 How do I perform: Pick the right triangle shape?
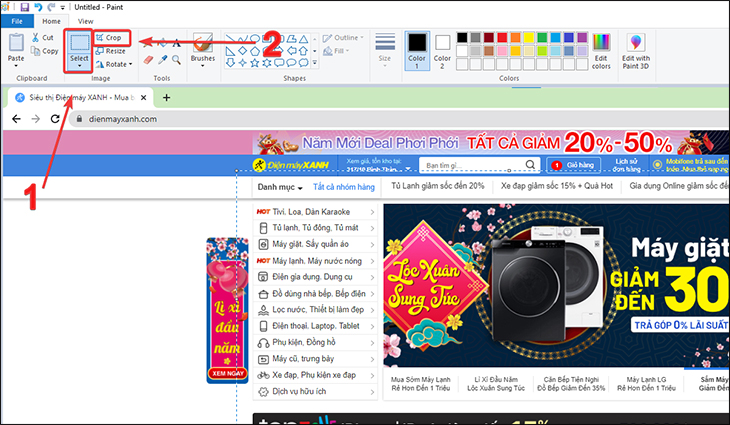coord(230,51)
